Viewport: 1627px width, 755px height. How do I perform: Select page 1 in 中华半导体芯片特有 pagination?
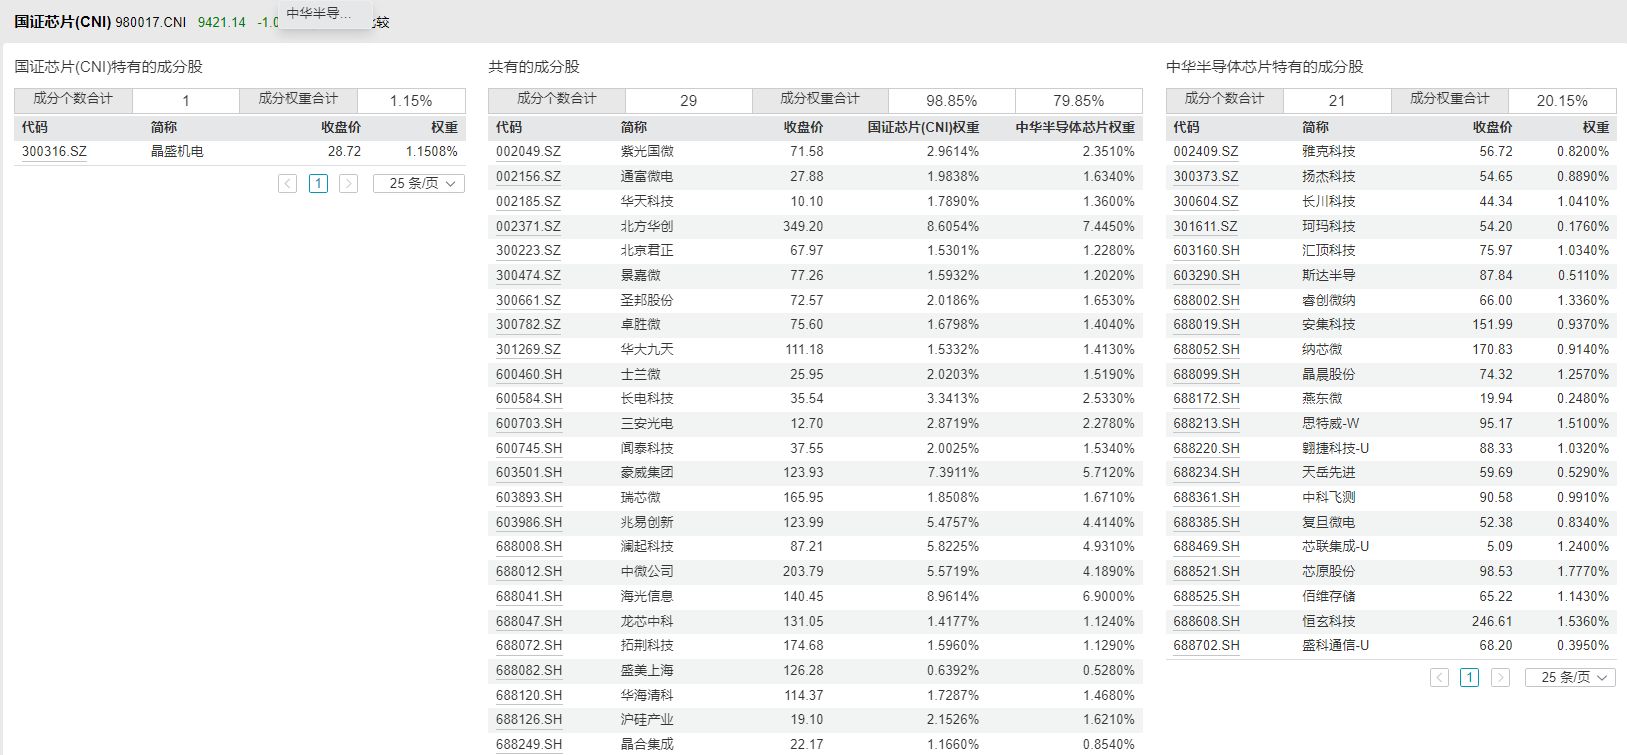coord(1470,678)
